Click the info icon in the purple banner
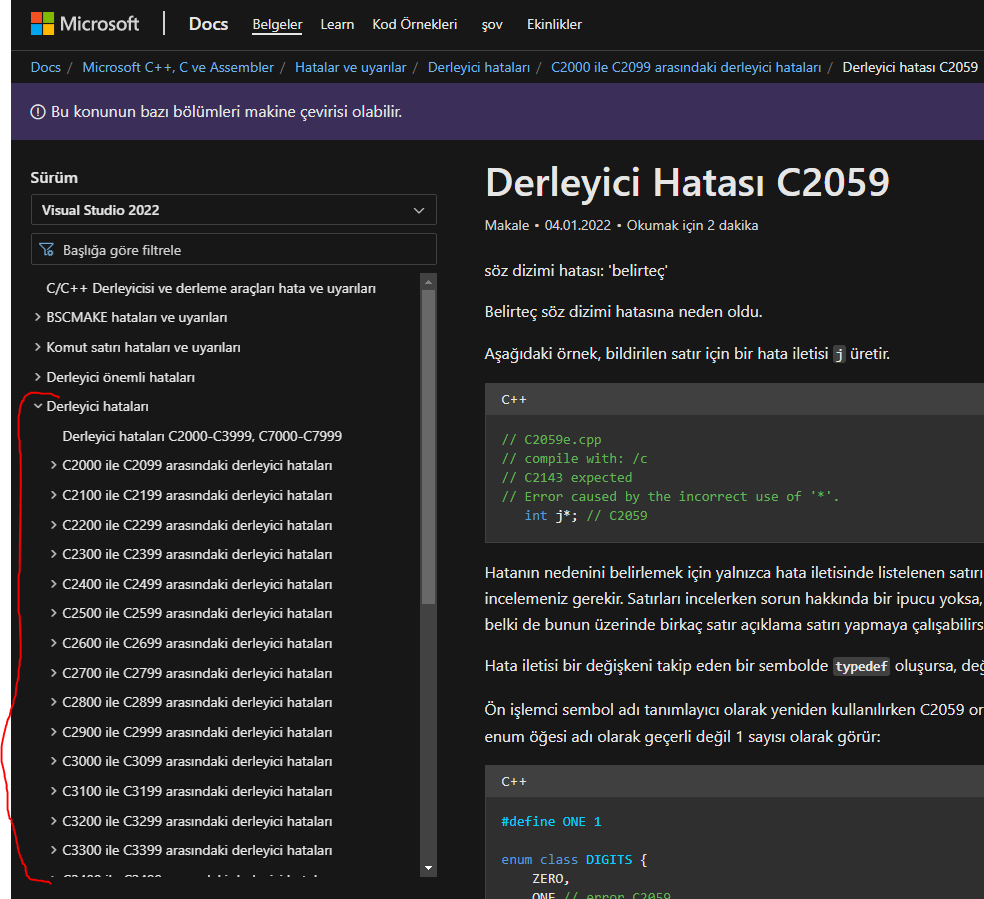The width and height of the screenshot is (984, 899). [38, 111]
